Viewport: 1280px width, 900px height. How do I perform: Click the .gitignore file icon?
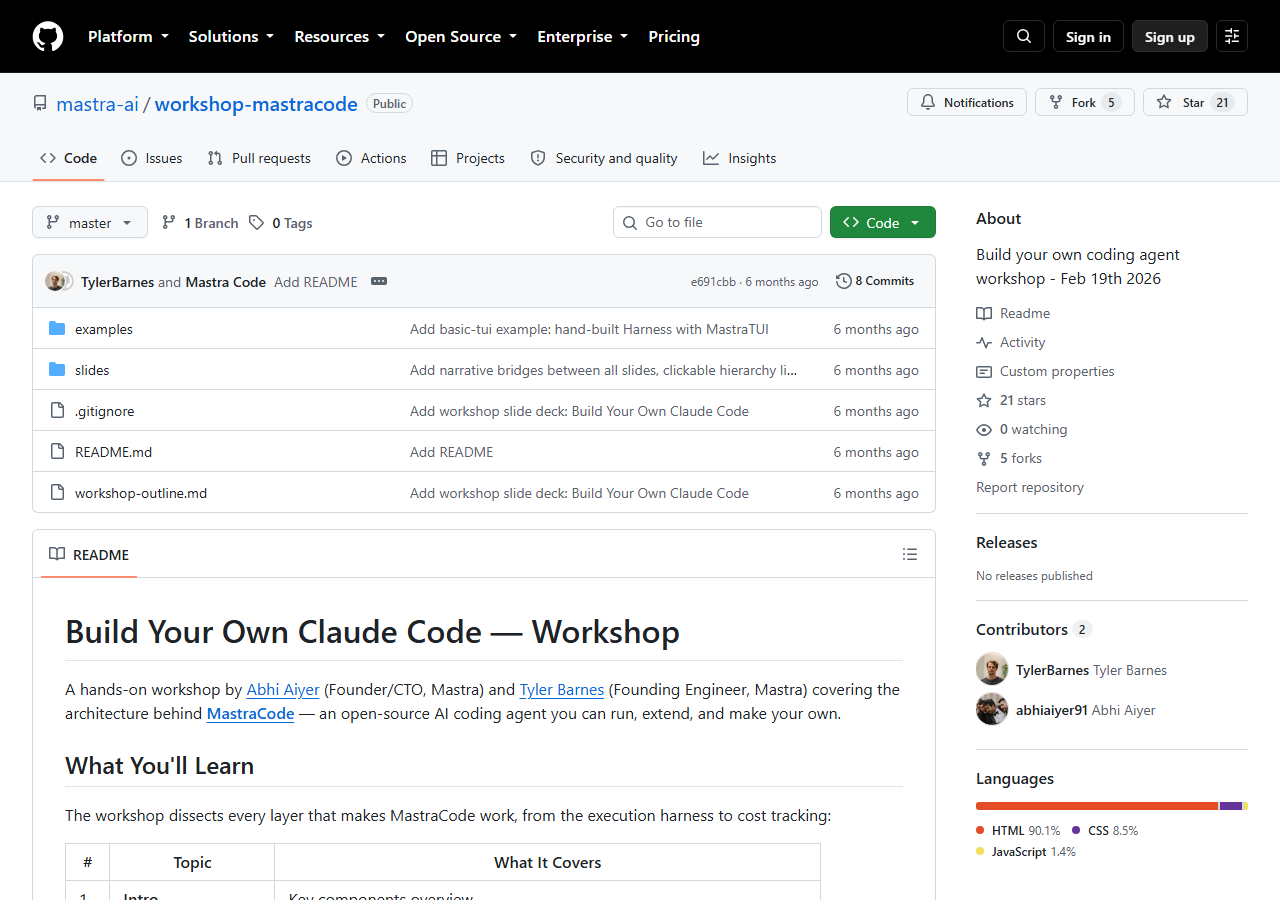pos(57,411)
